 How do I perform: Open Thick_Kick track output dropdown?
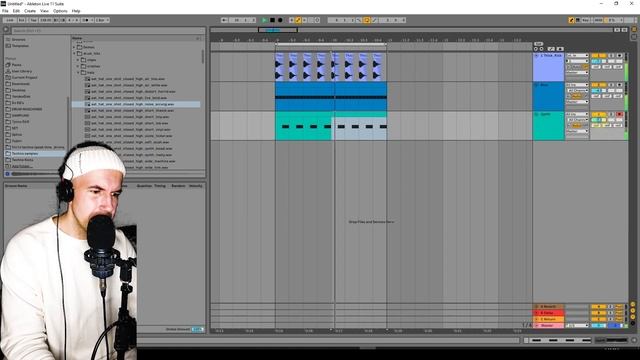577,72
